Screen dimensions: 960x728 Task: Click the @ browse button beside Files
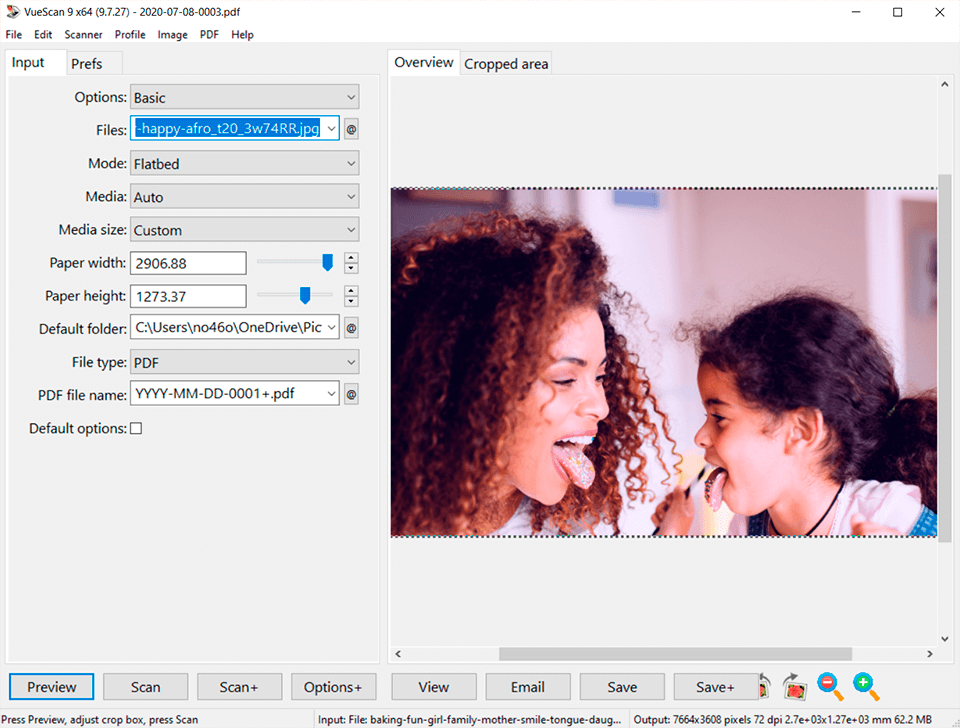pyautogui.click(x=351, y=129)
